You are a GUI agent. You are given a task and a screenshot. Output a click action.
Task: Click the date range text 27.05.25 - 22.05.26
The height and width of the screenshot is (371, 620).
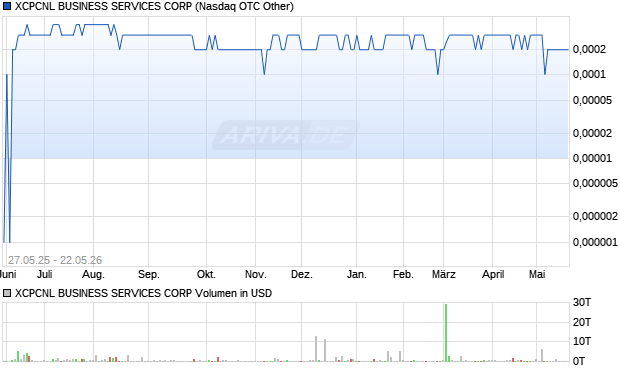pyautogui.click(x=55, y=260)
